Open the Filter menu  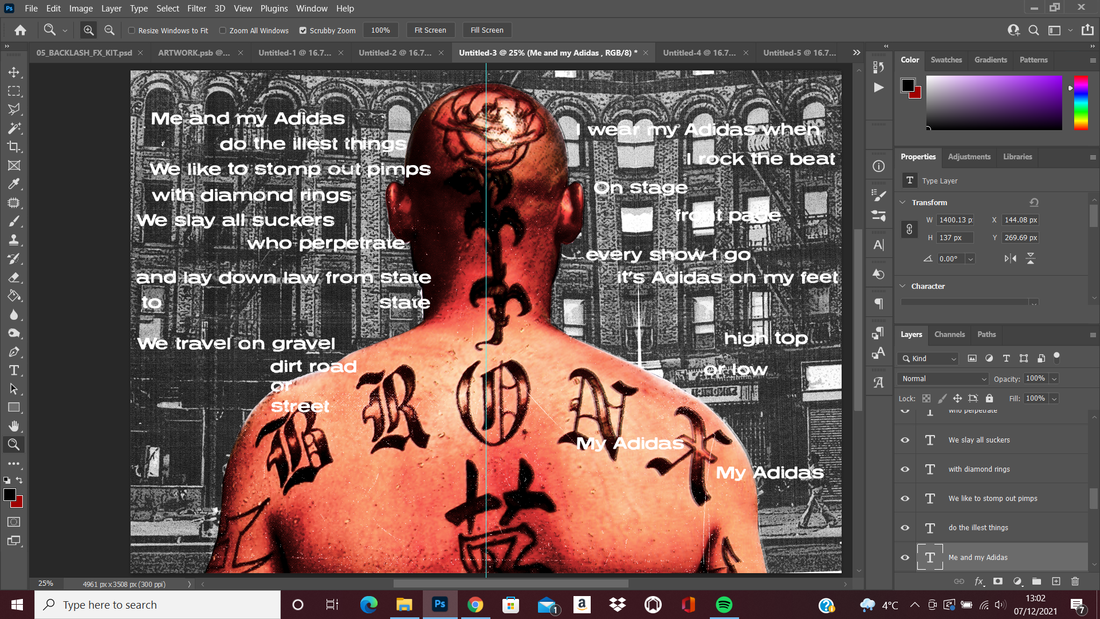tap(196, 8)
